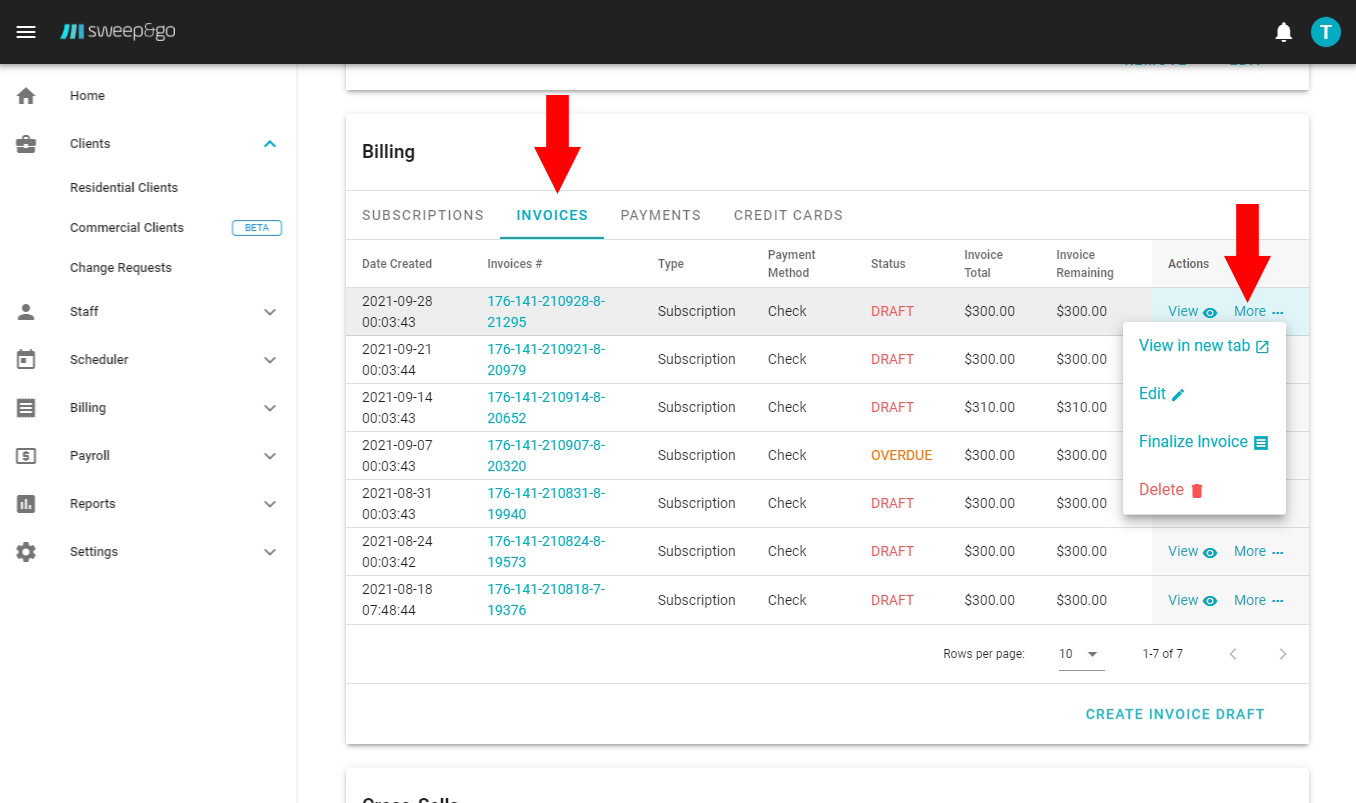Switch to the Payments tab
1356x803 pixels.
click(660, 215)
